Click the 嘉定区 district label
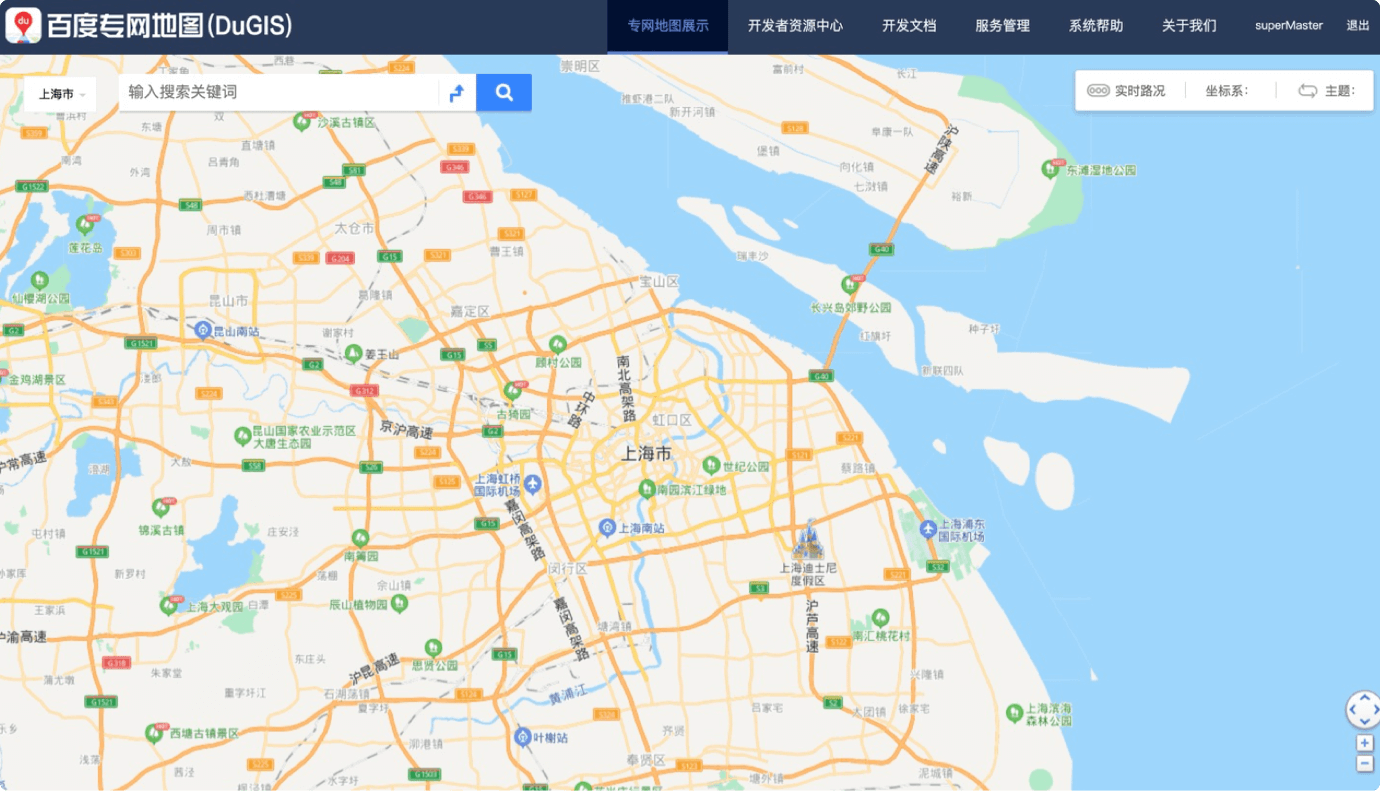This screenshot has width=1380, height=792. tap(470, 311)
